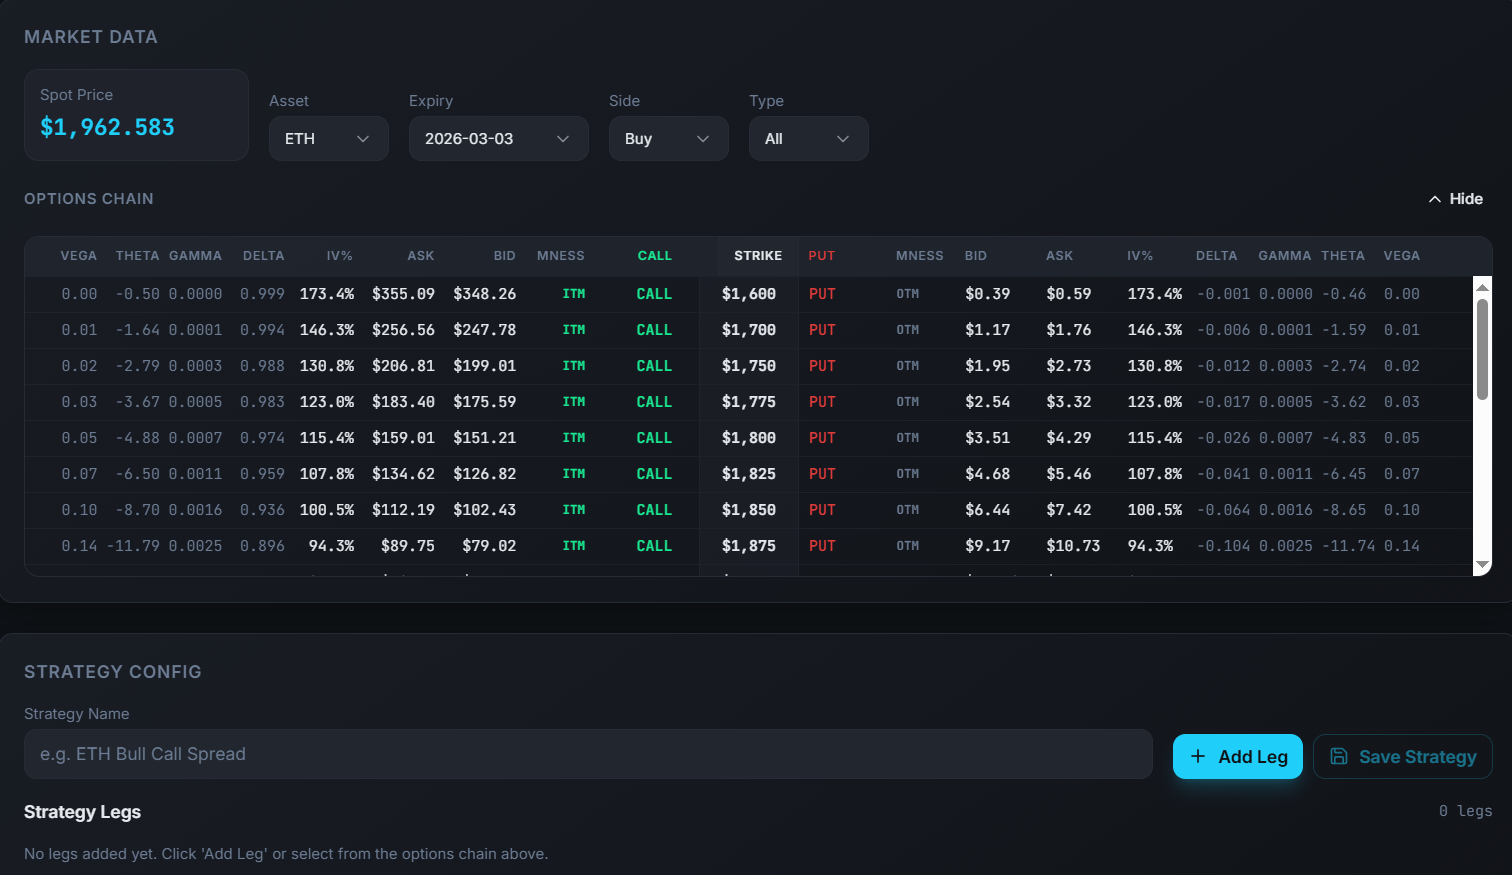Click the Save Strategy button
Image resolution: width=1512 pixels, height=875 pixels.
pyautogui.click(x=1402, y=757)
